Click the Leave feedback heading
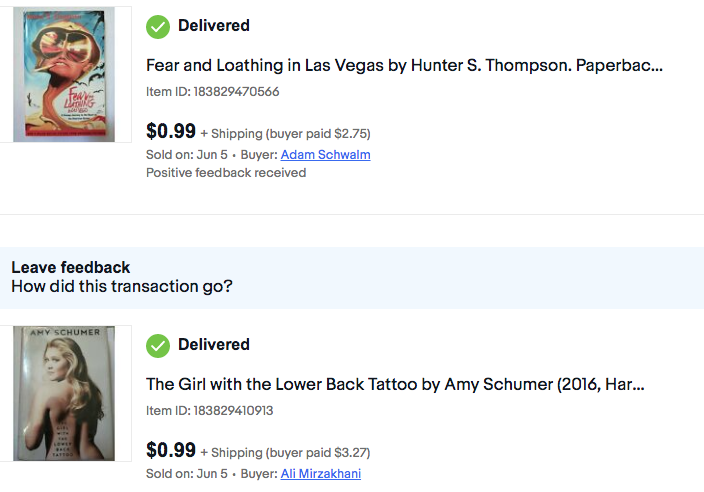Viewport: 704px width, 492px height. (x=70, y=268)
